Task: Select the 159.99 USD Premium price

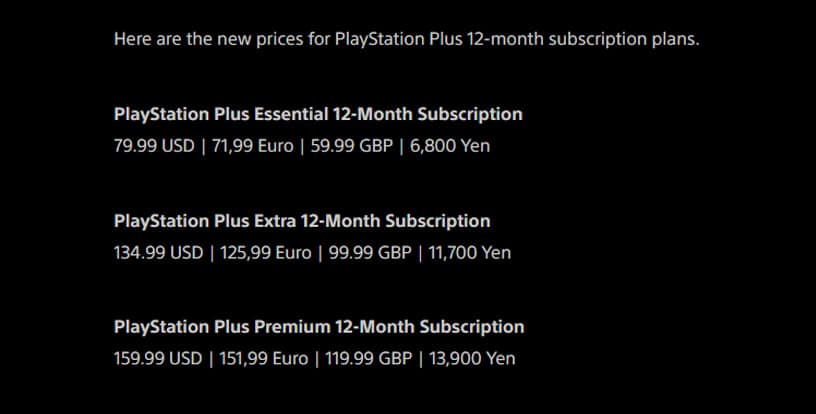Action: click(x=158, y=358)
